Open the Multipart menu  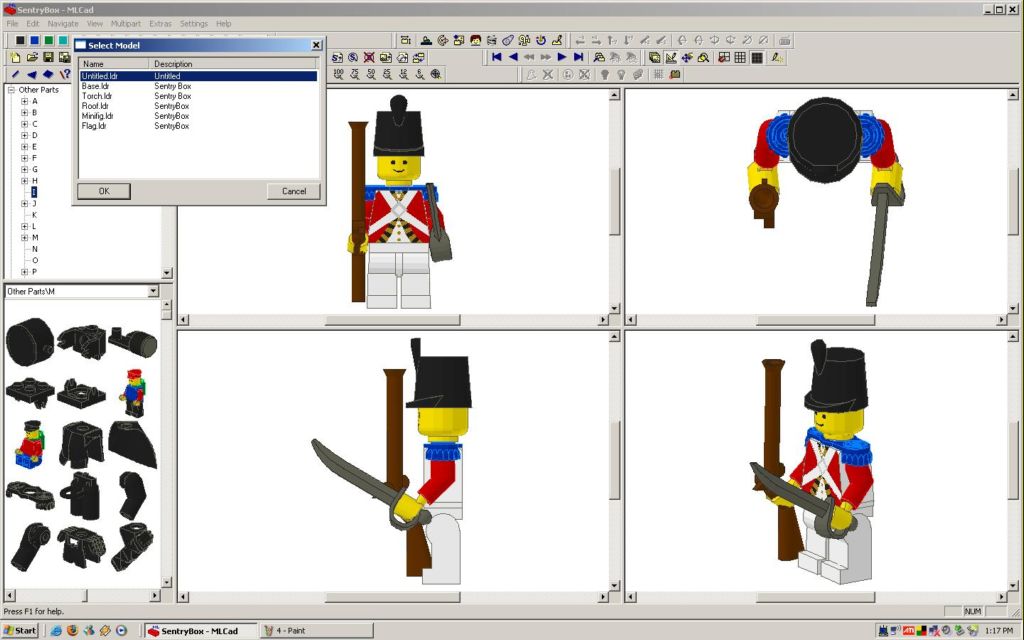point(125,24)
